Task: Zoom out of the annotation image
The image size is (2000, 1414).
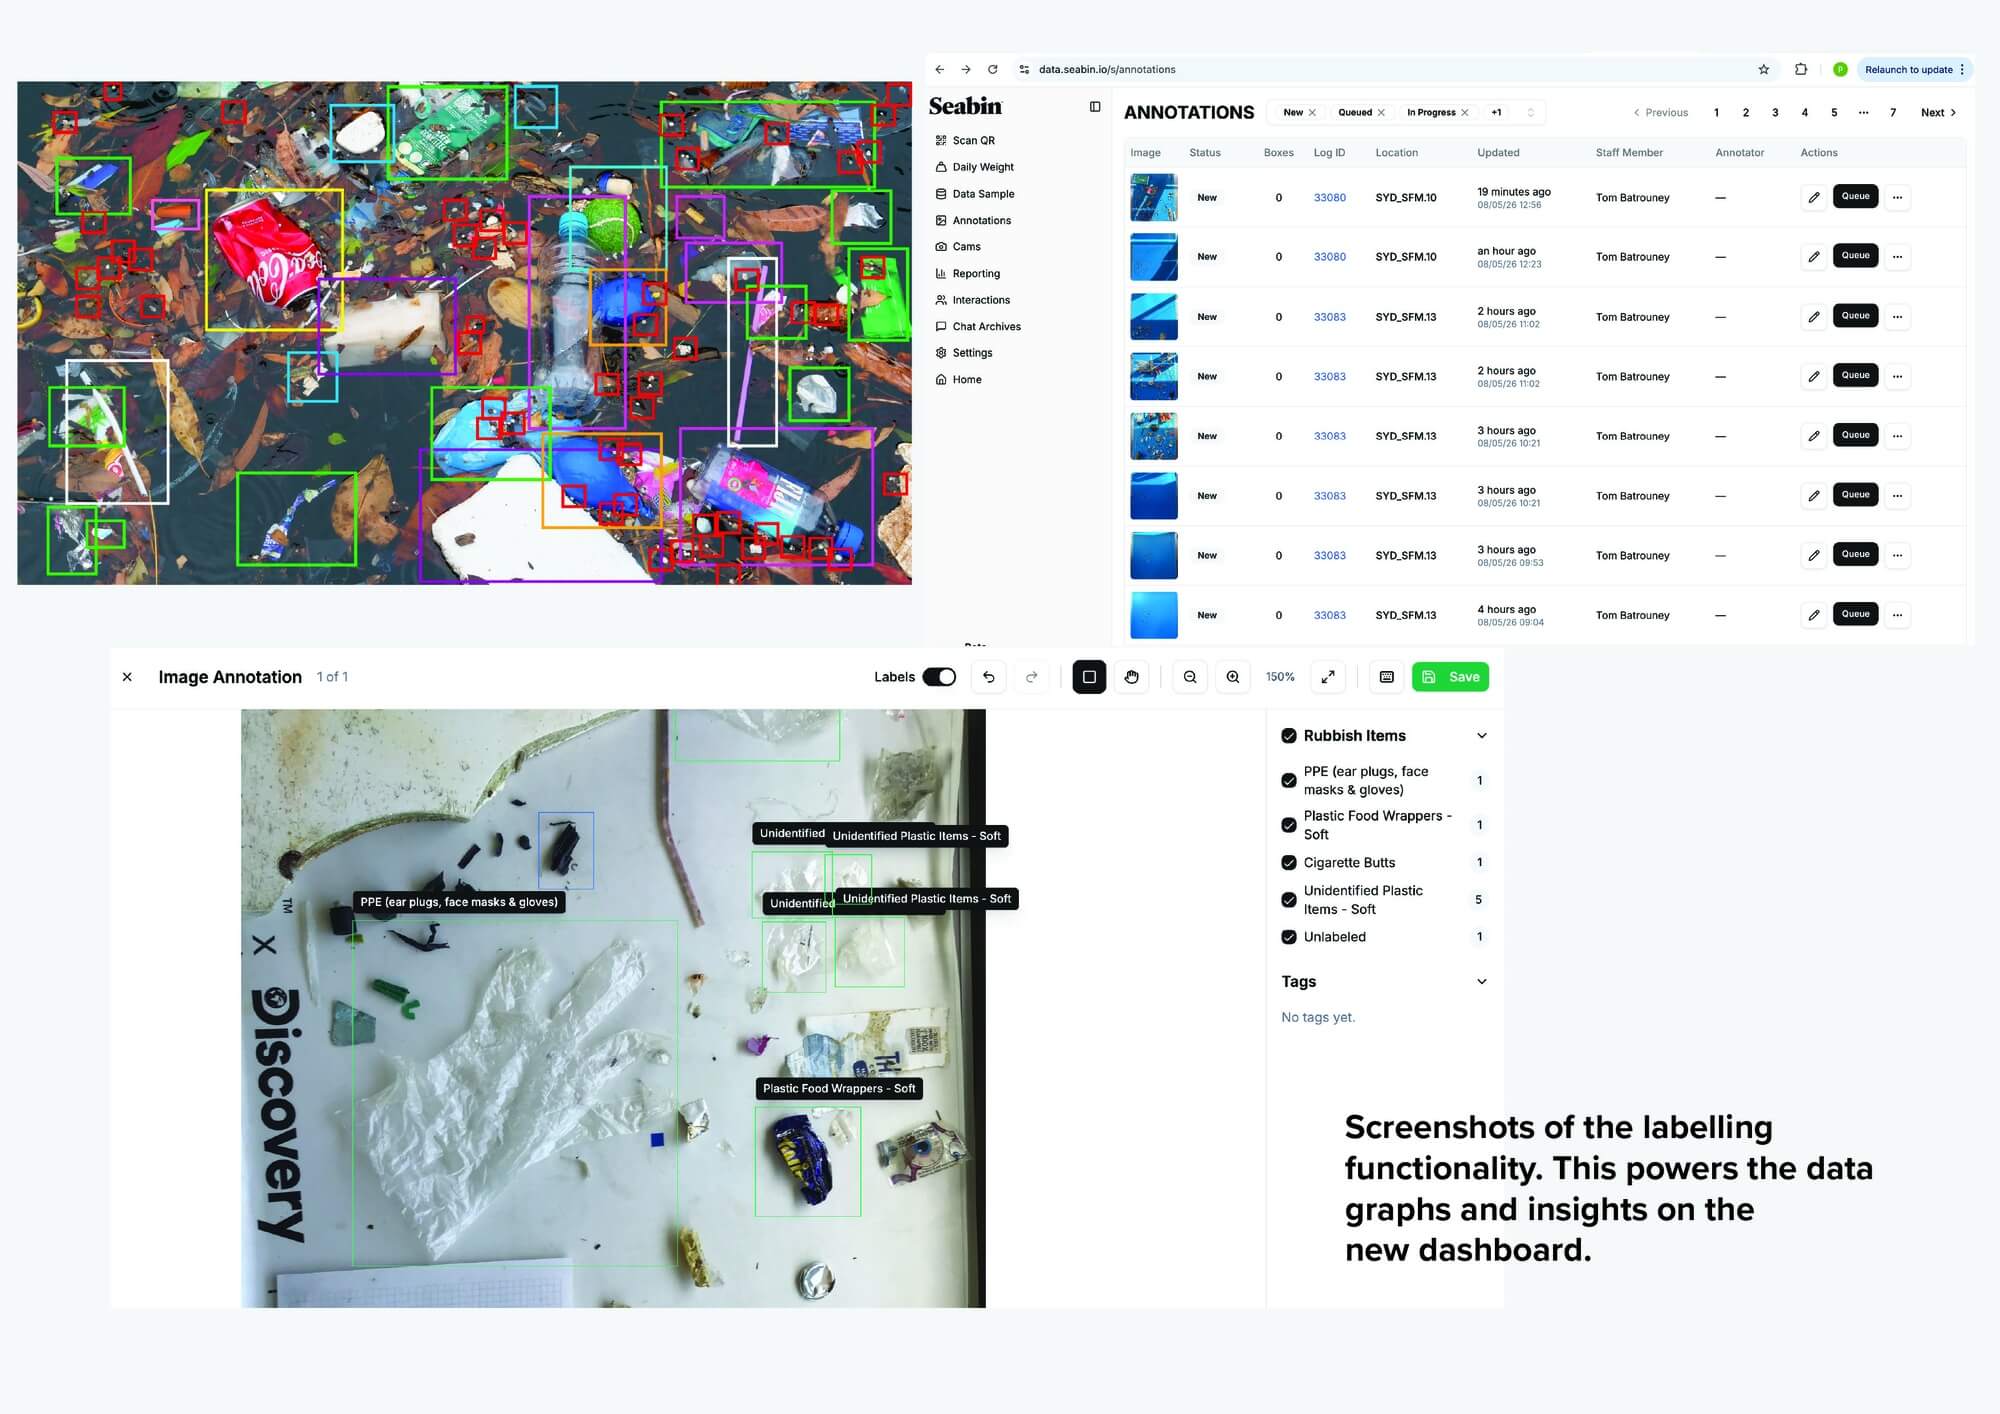Action: (x=1190, y=677)
